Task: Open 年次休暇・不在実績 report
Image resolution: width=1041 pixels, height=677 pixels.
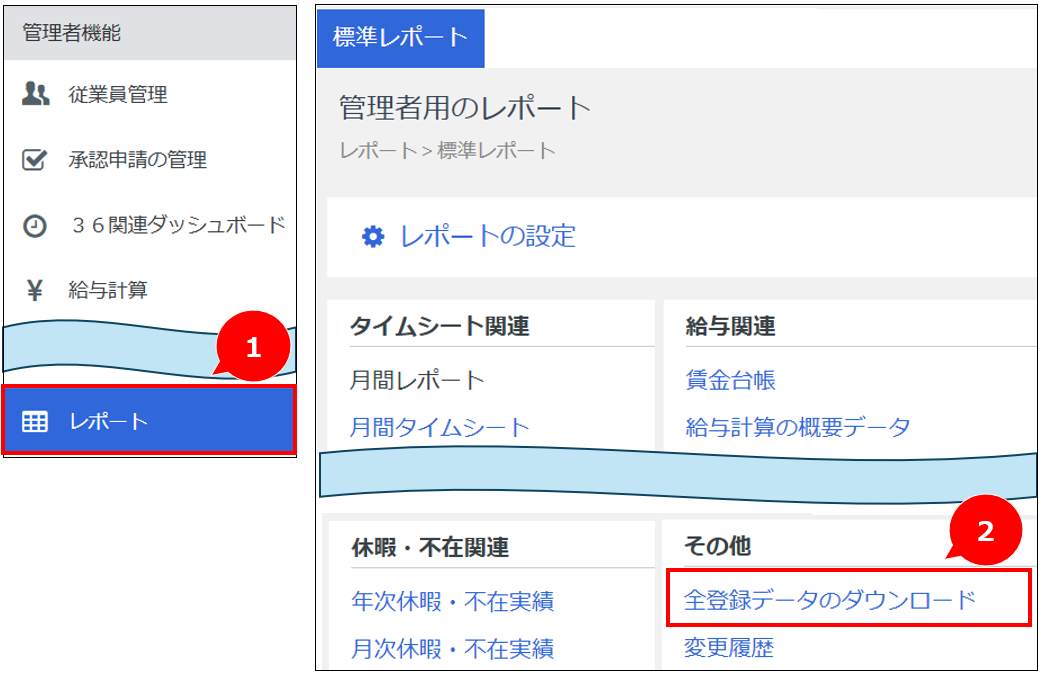Action: point(452,601)
